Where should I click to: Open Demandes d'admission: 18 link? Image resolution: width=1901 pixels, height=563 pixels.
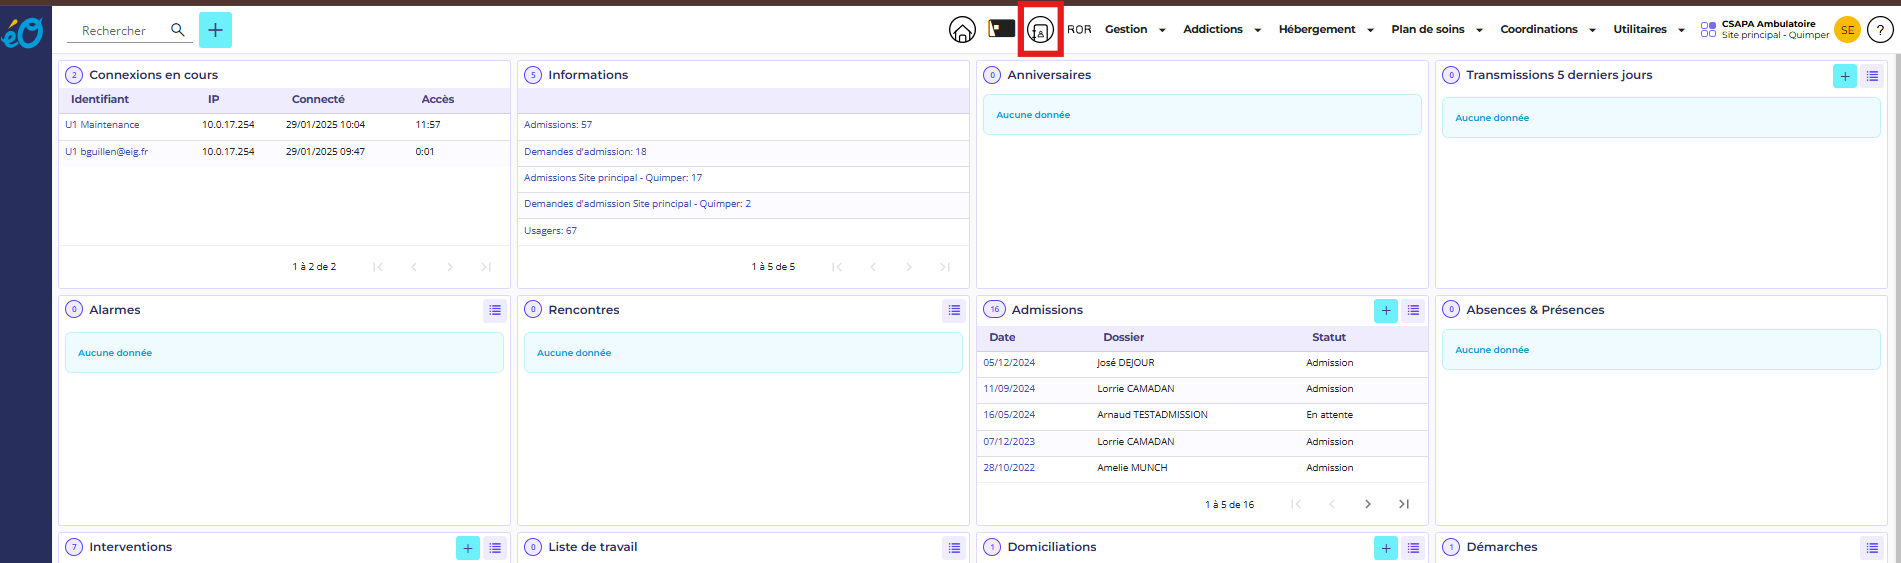click(x=585, y=152)
